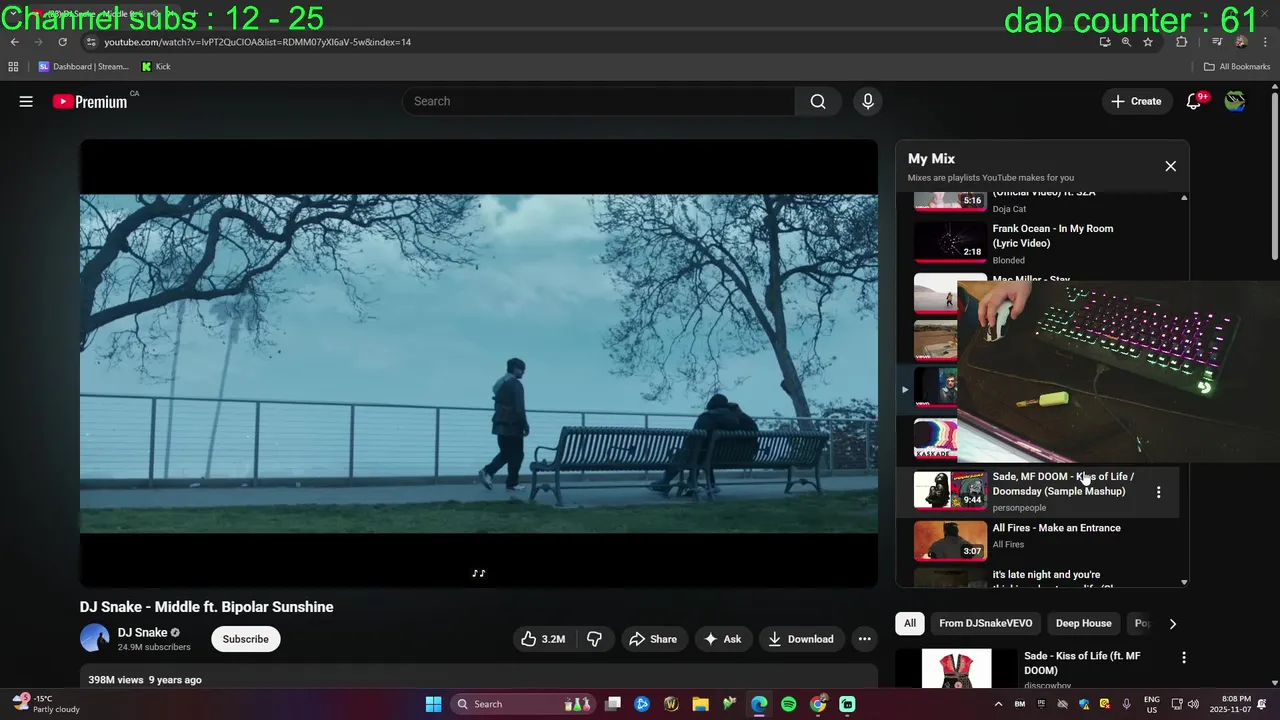
Task: Click the search magnifier button
Action: point(818,101)
